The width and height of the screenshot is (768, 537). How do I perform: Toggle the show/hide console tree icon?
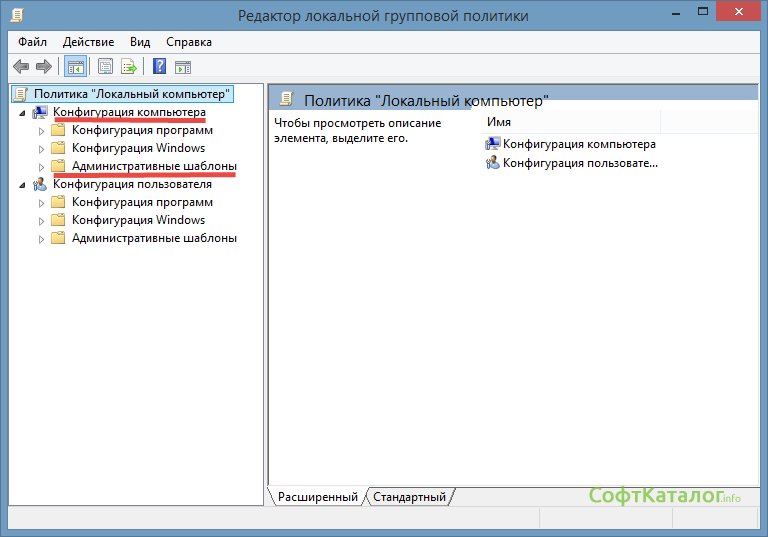click(74, 67)
